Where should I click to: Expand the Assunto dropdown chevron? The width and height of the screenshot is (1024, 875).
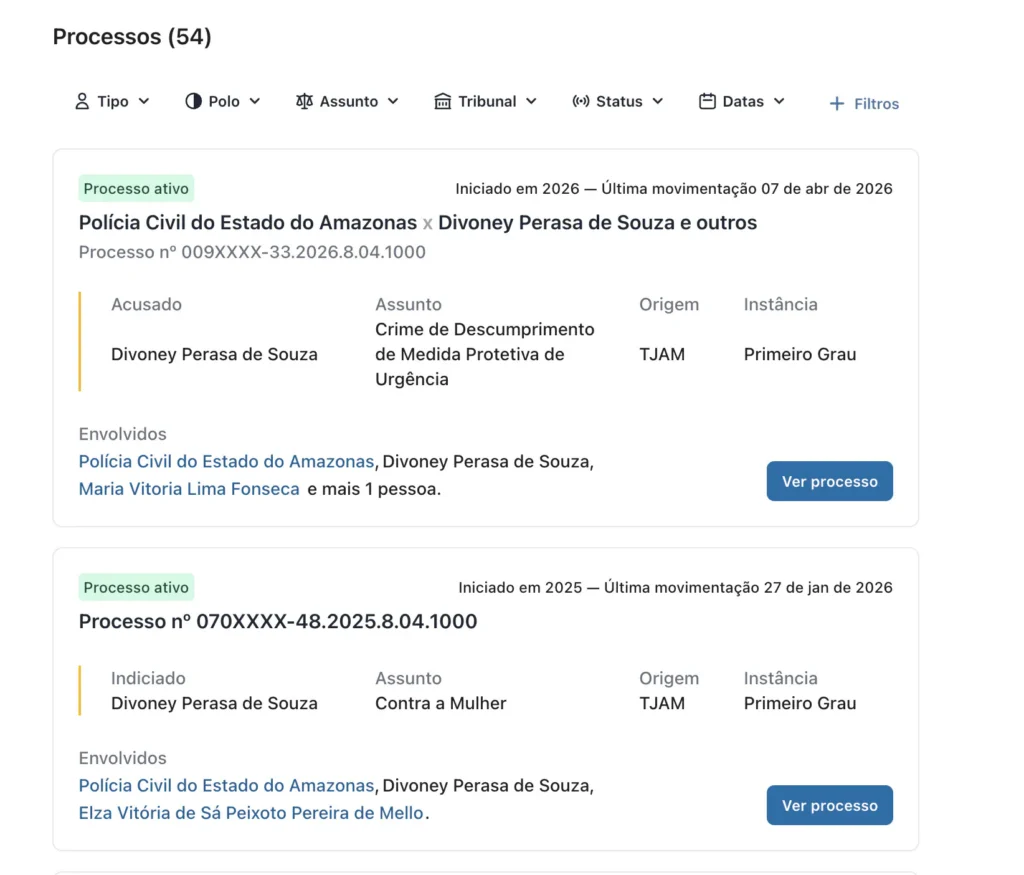click(x=392, y=101)
